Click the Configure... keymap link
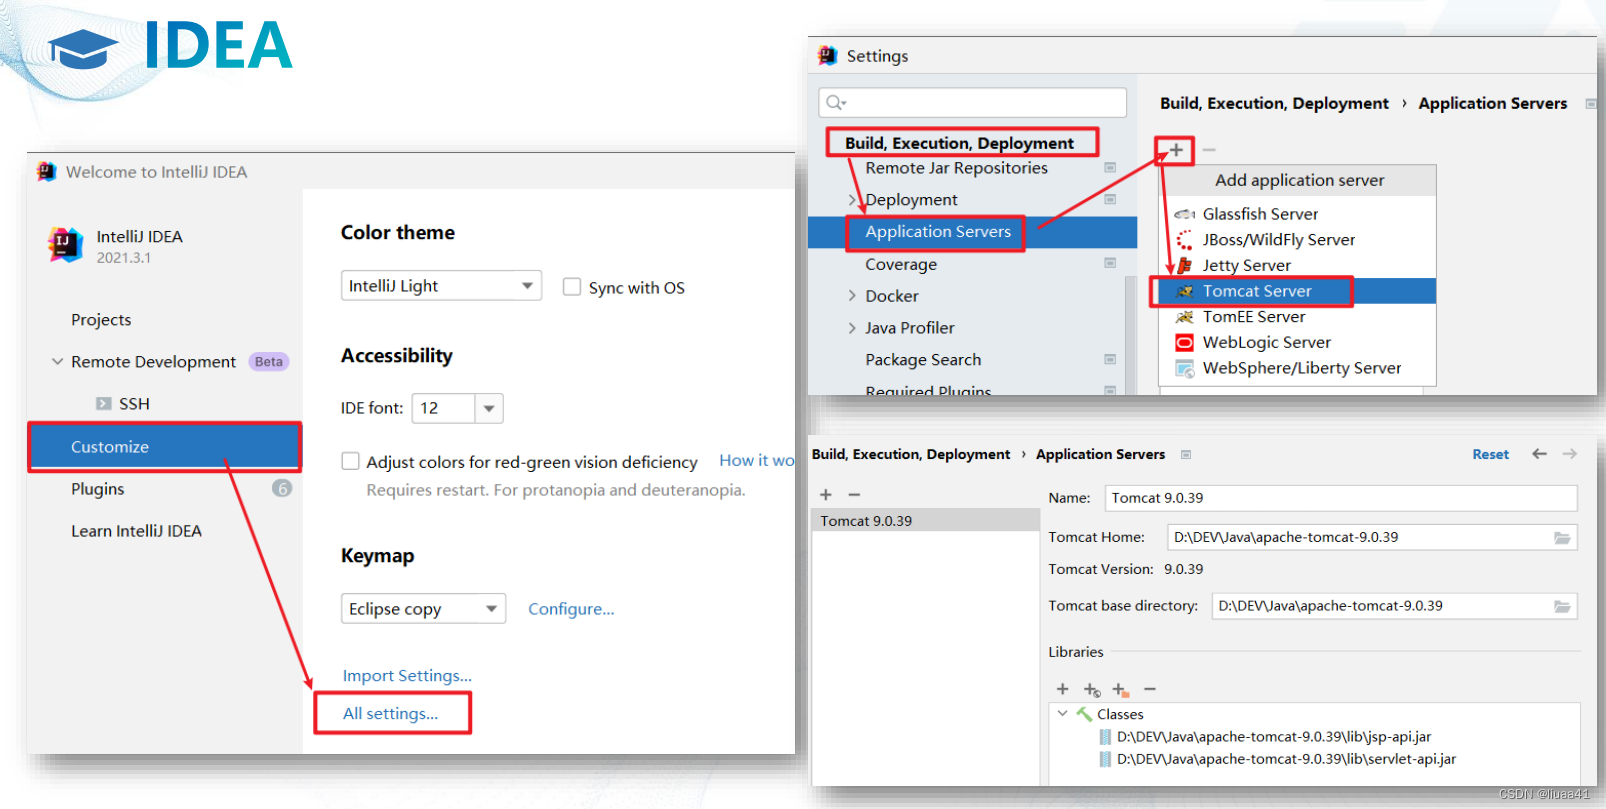This screenshot has width=1606, height=809. click(x=571, y=609)
